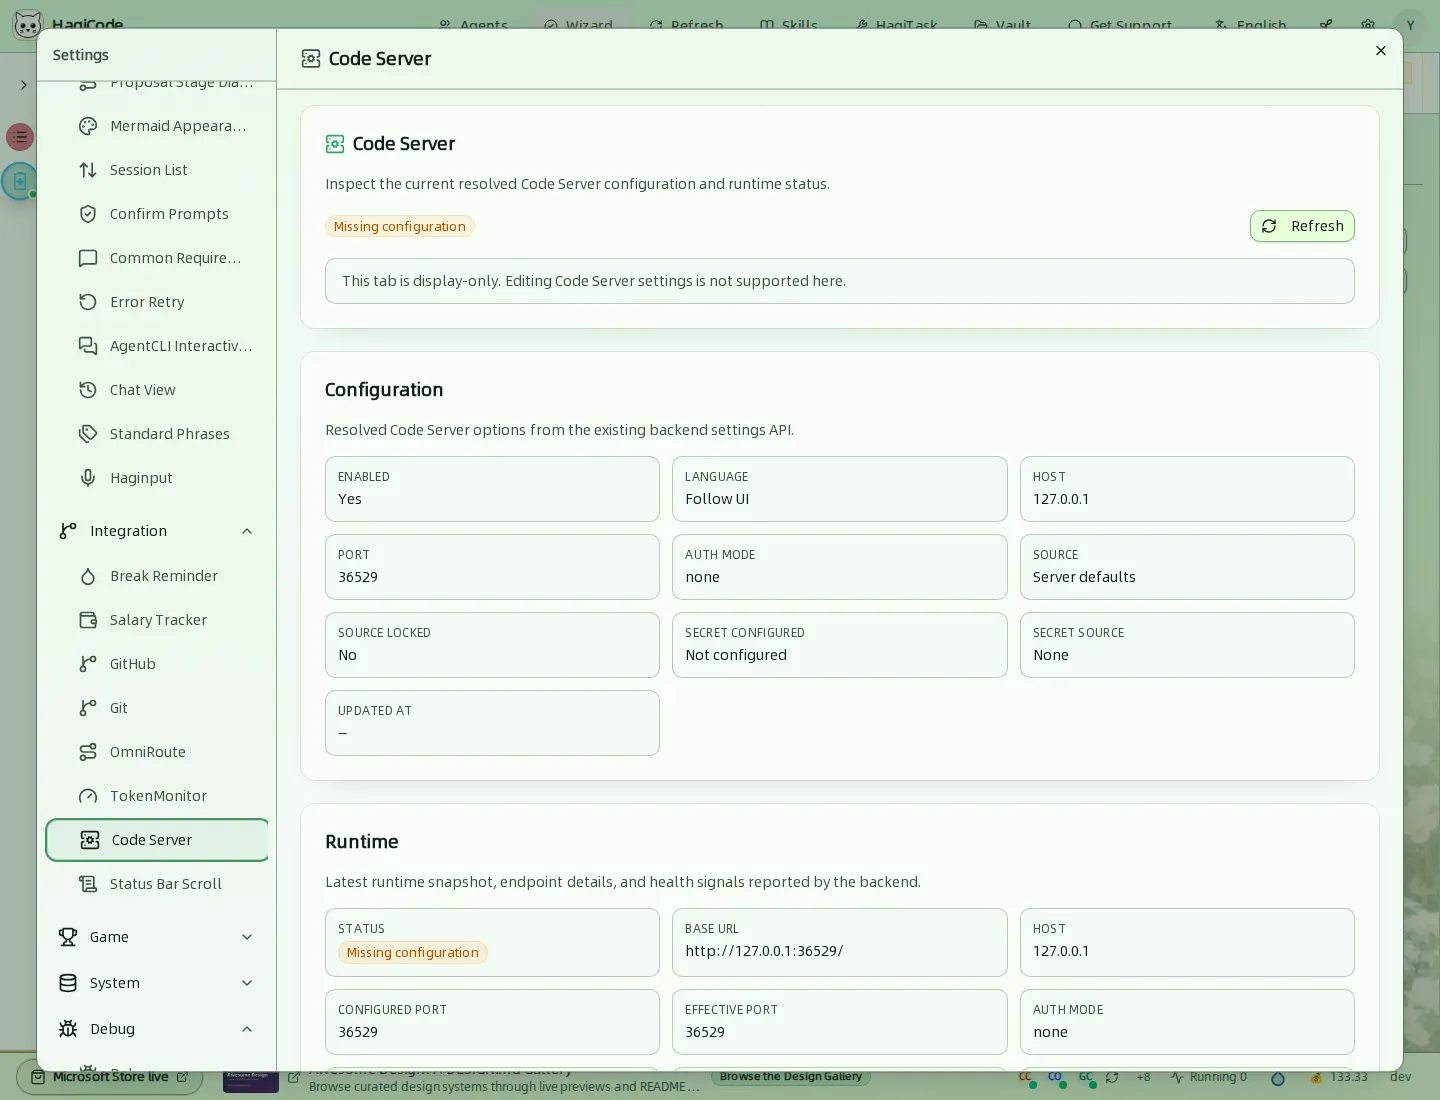Click the System database icon

pos(68,983)
